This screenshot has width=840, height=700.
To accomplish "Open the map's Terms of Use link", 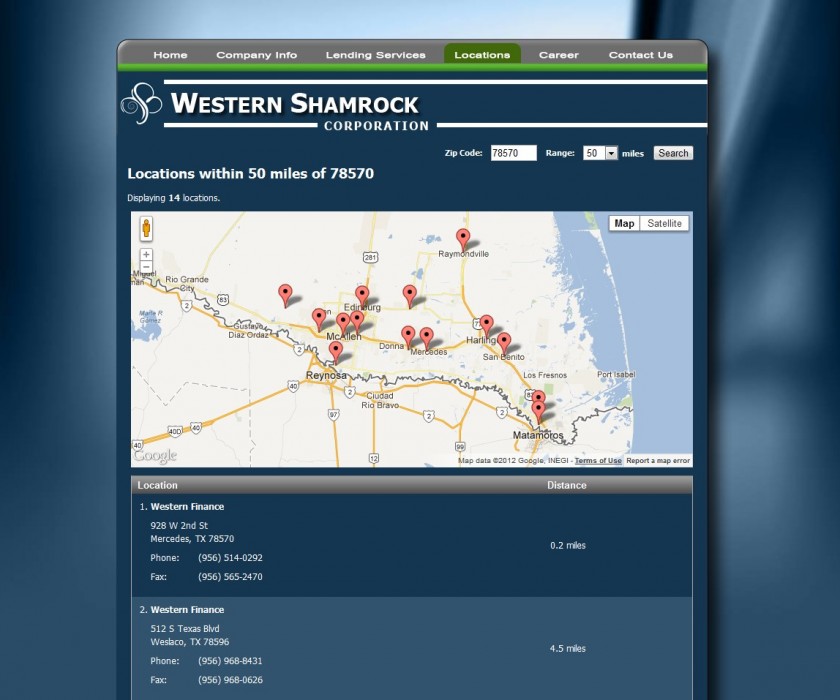I will (x=598, y=461).
